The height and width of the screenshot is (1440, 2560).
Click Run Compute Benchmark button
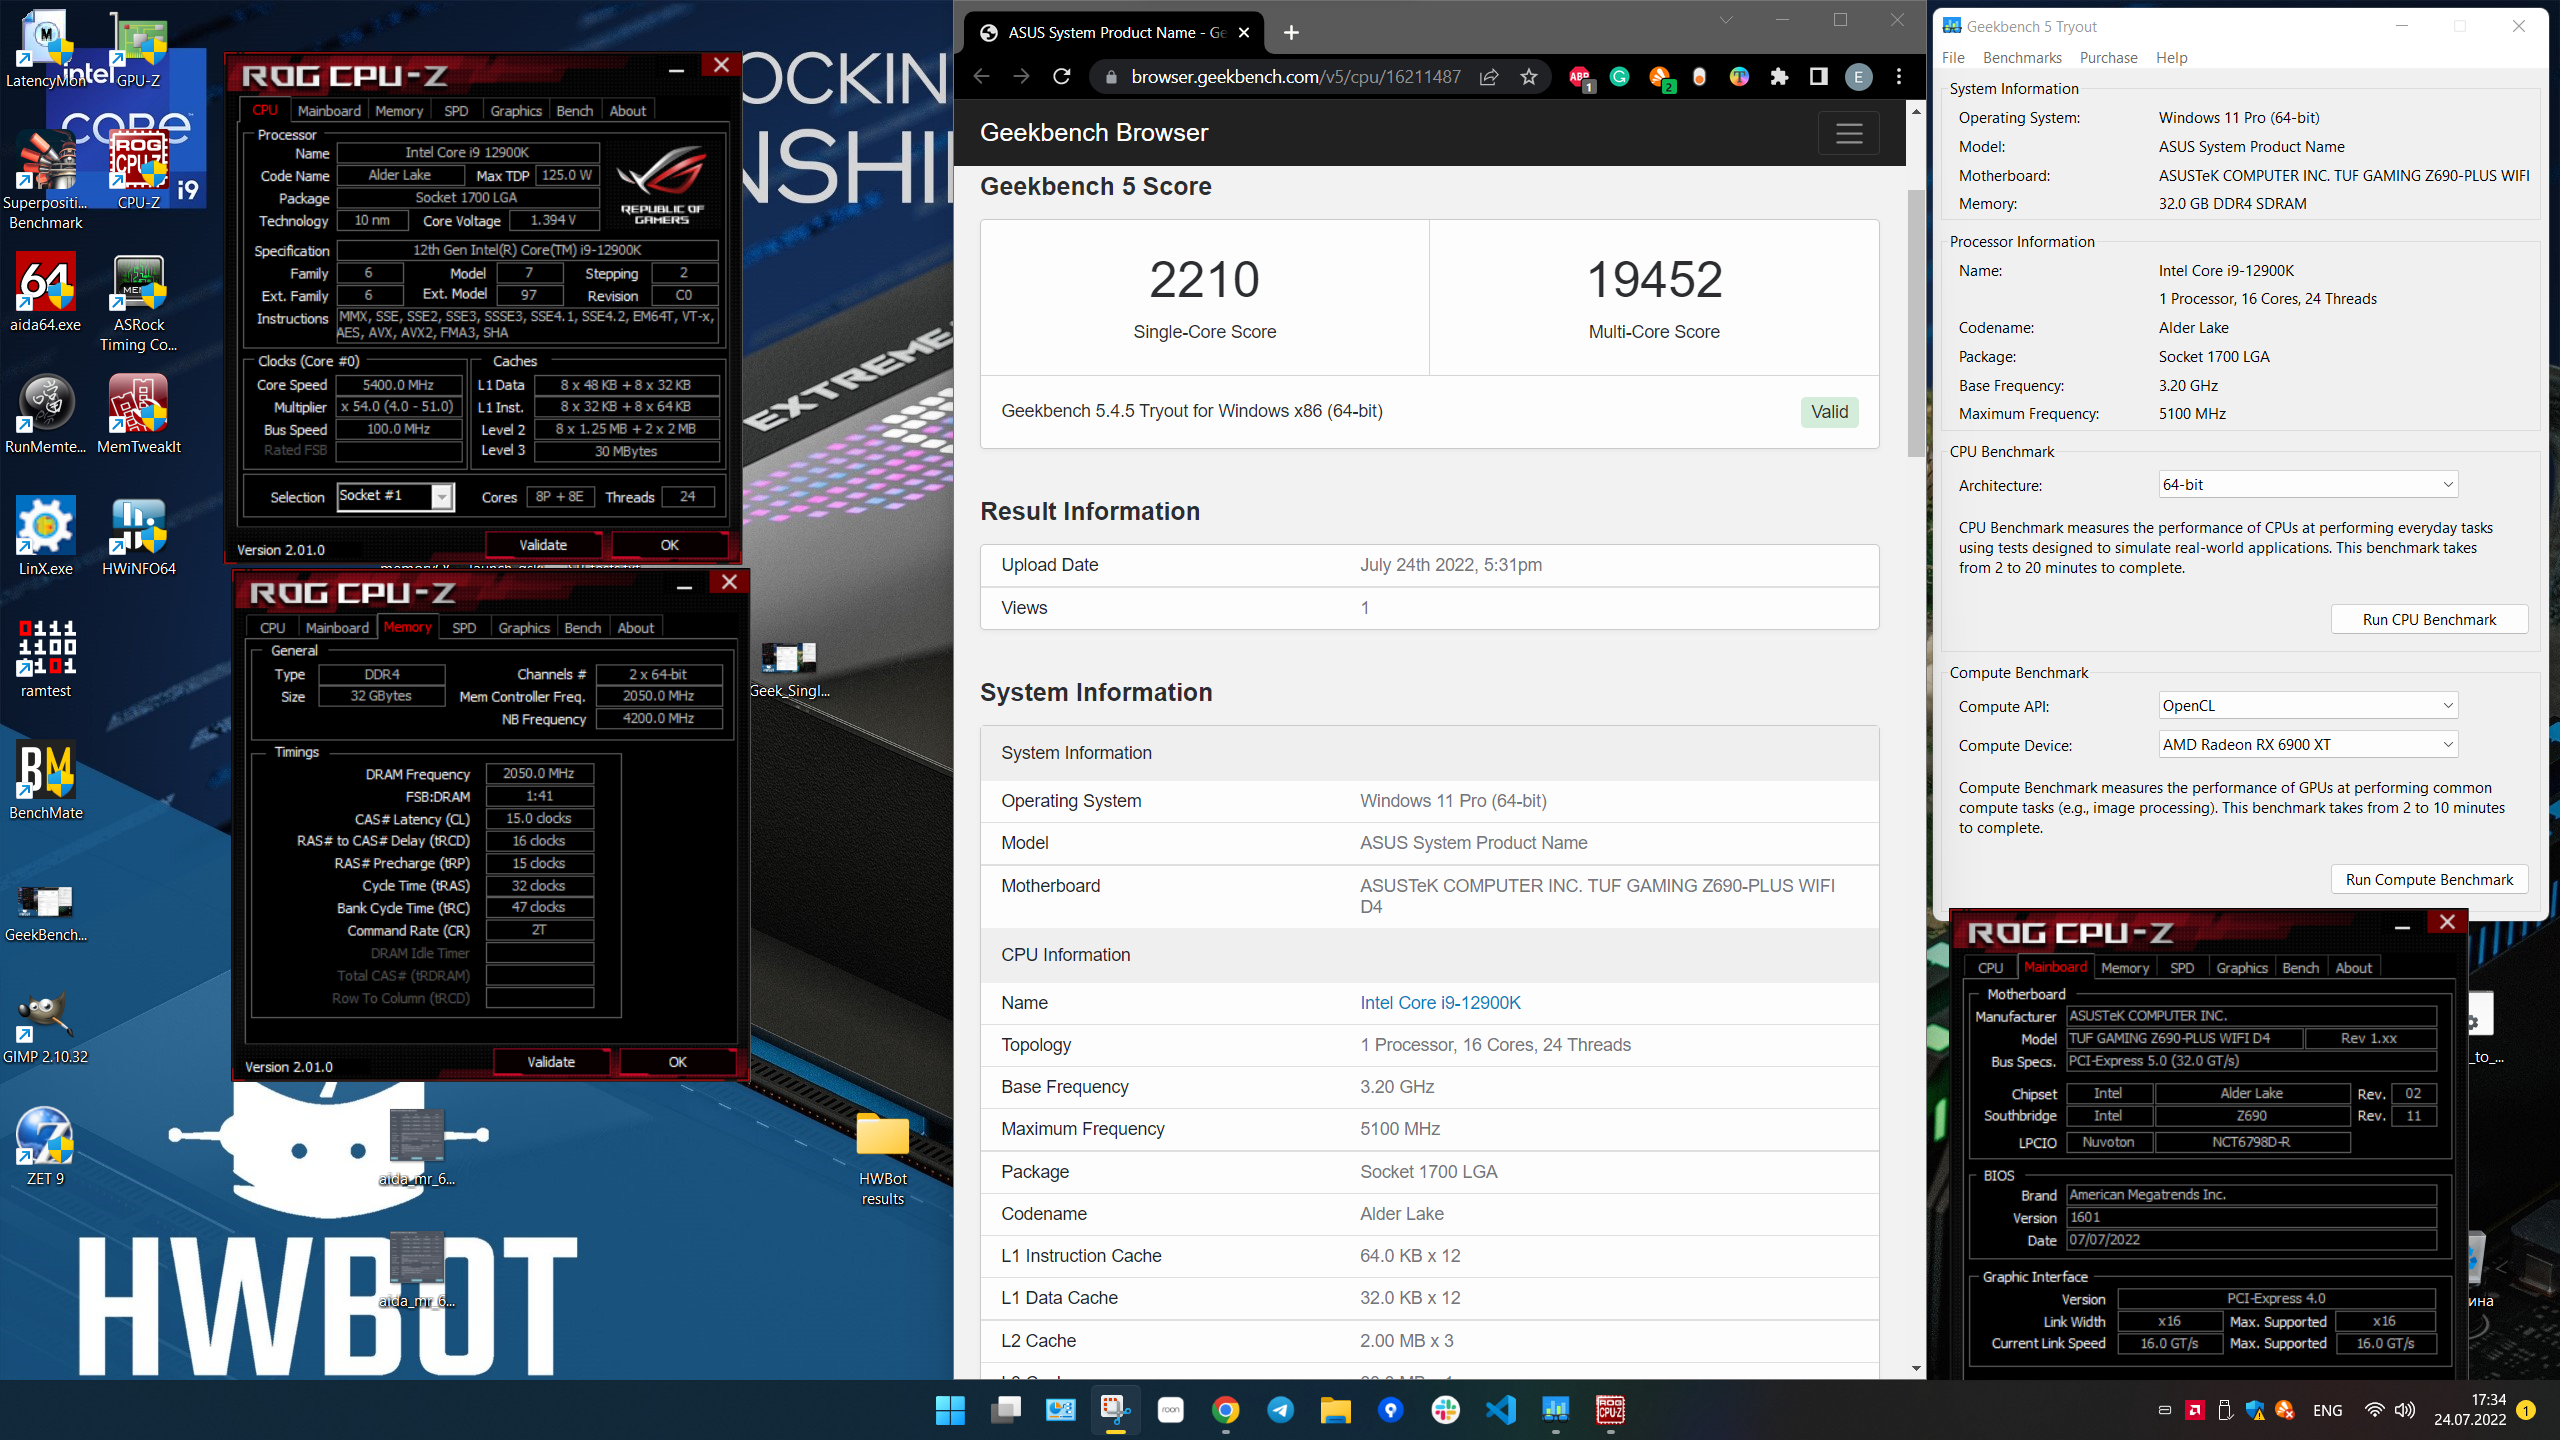(2429, 880)
